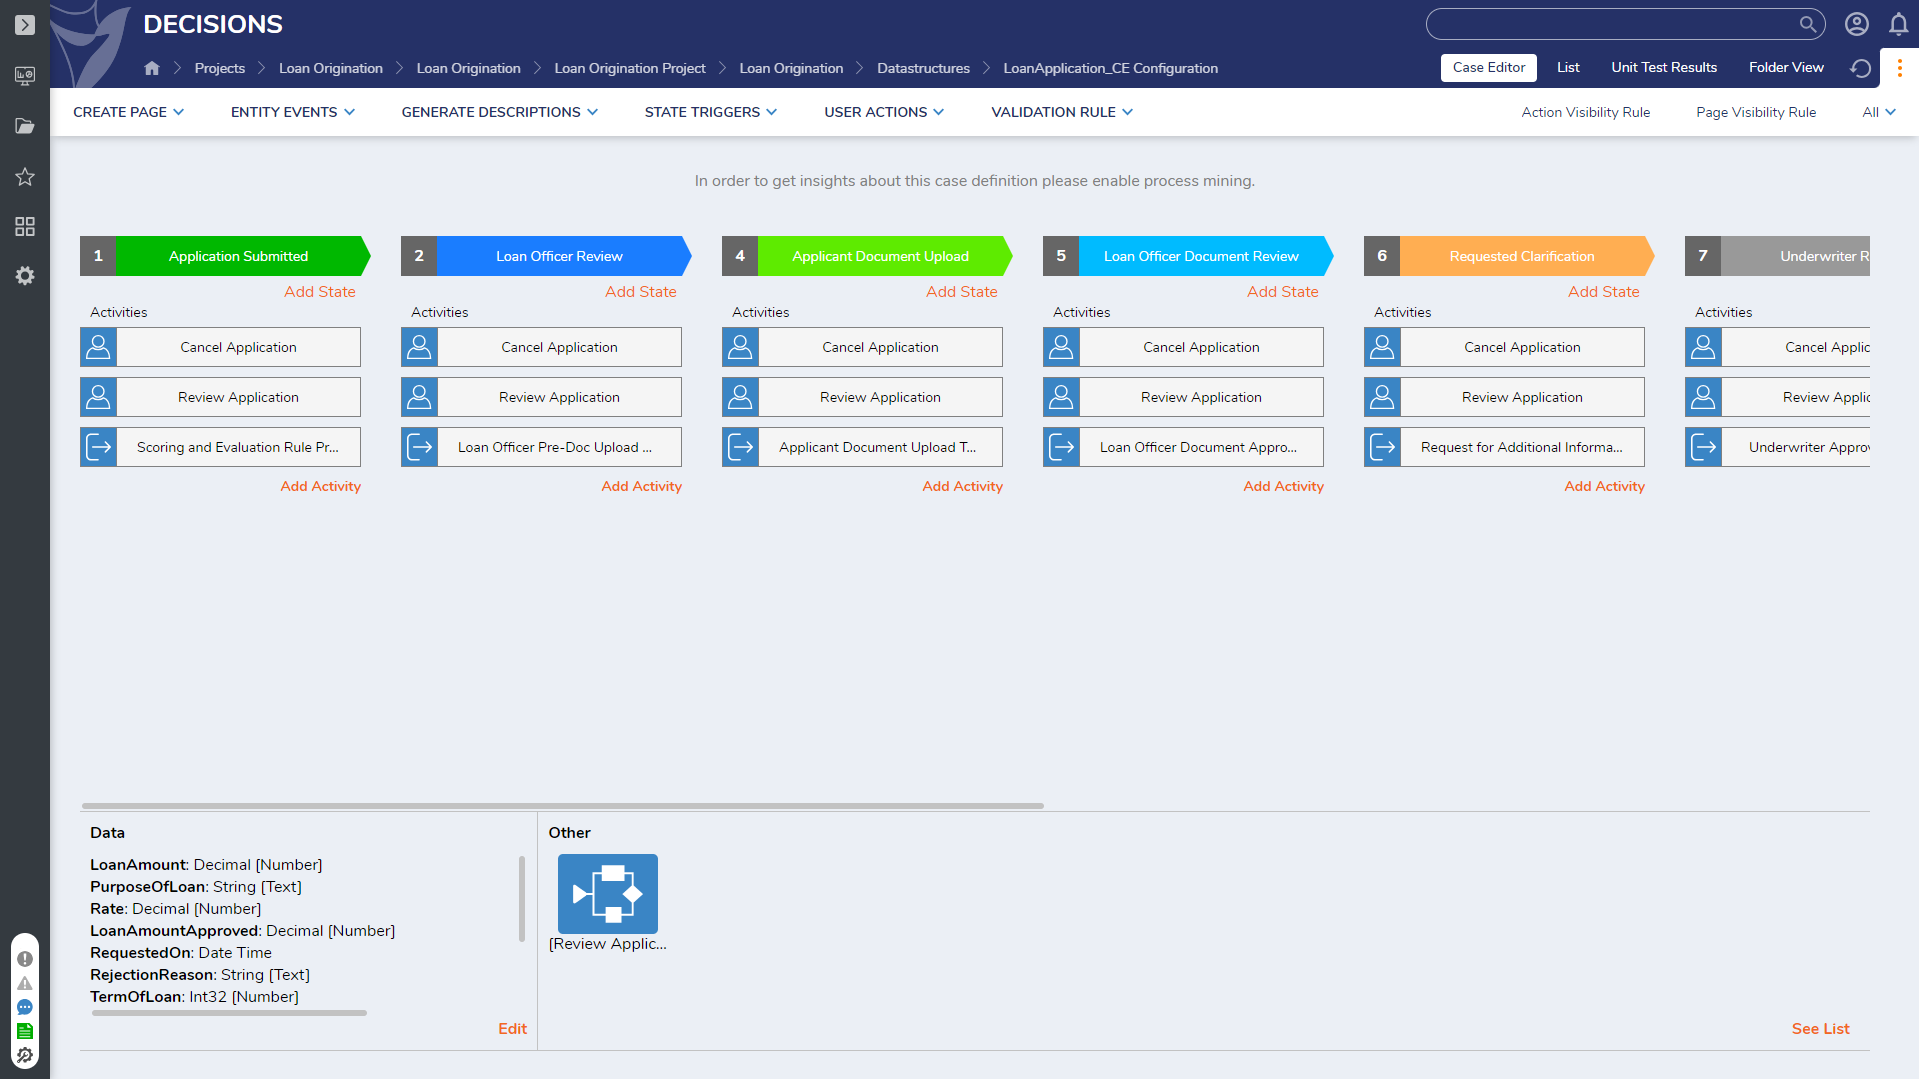This screenshot has height=1079, width=1919.
Task: Click the horizontal scrollbar under the states
Action: (x=562, y=806)
